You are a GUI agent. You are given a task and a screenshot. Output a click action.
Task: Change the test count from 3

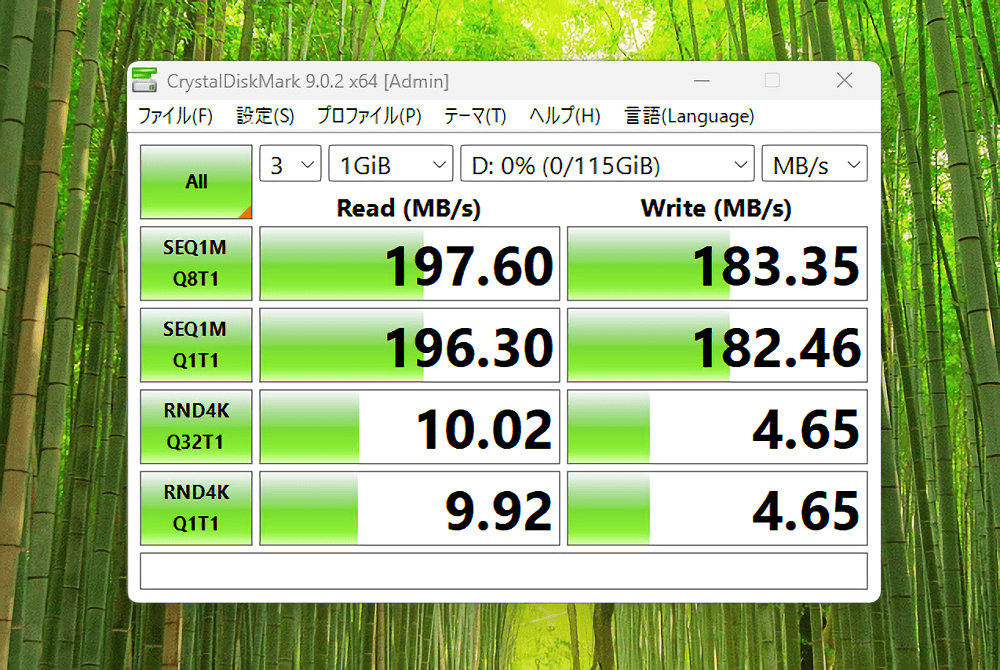[290, 163]
